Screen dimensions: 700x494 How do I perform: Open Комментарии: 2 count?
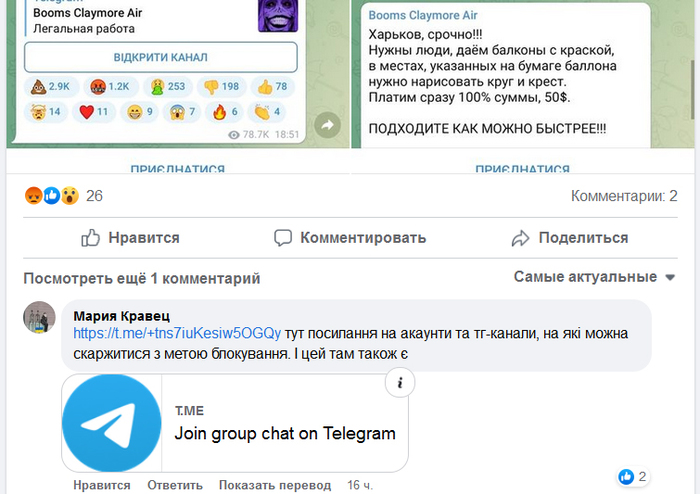(x=624, y=196)
